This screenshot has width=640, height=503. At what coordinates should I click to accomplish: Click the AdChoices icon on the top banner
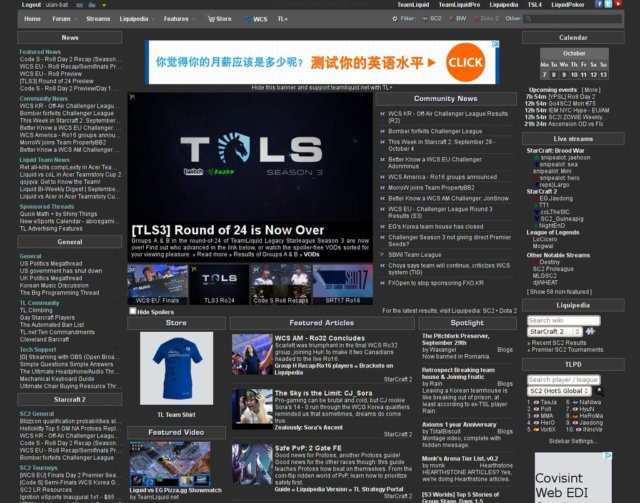[x=496, y=44]
